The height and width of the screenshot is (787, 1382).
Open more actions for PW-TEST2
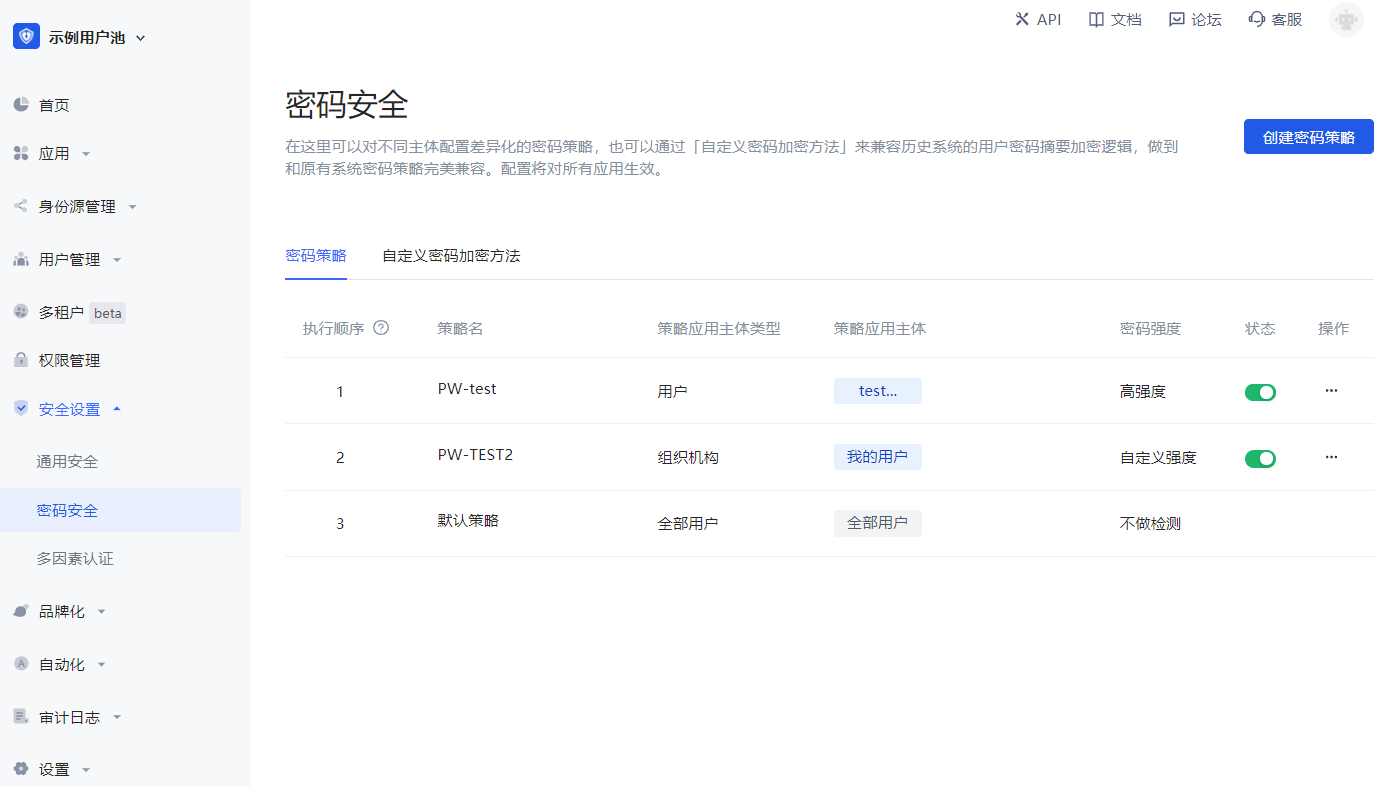tap(1331, 457)
